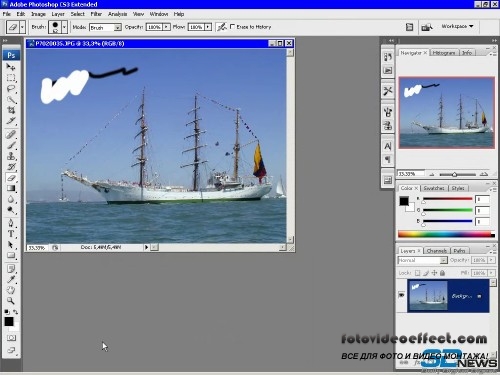Switch to the Channels tab
Screen dimensions: 500x375
point(436,251)
